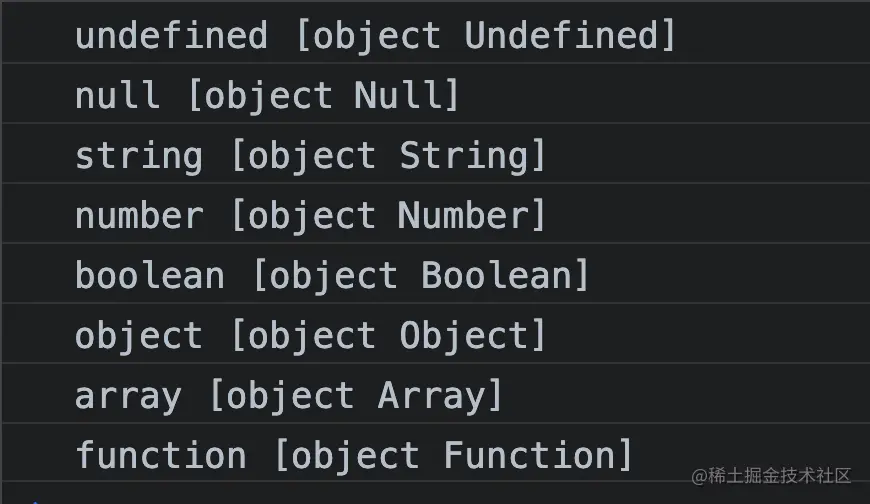Click the capitalized 'Undefined' type in first row
Viewport: 870px width, 504px height.
pos(563,36)
